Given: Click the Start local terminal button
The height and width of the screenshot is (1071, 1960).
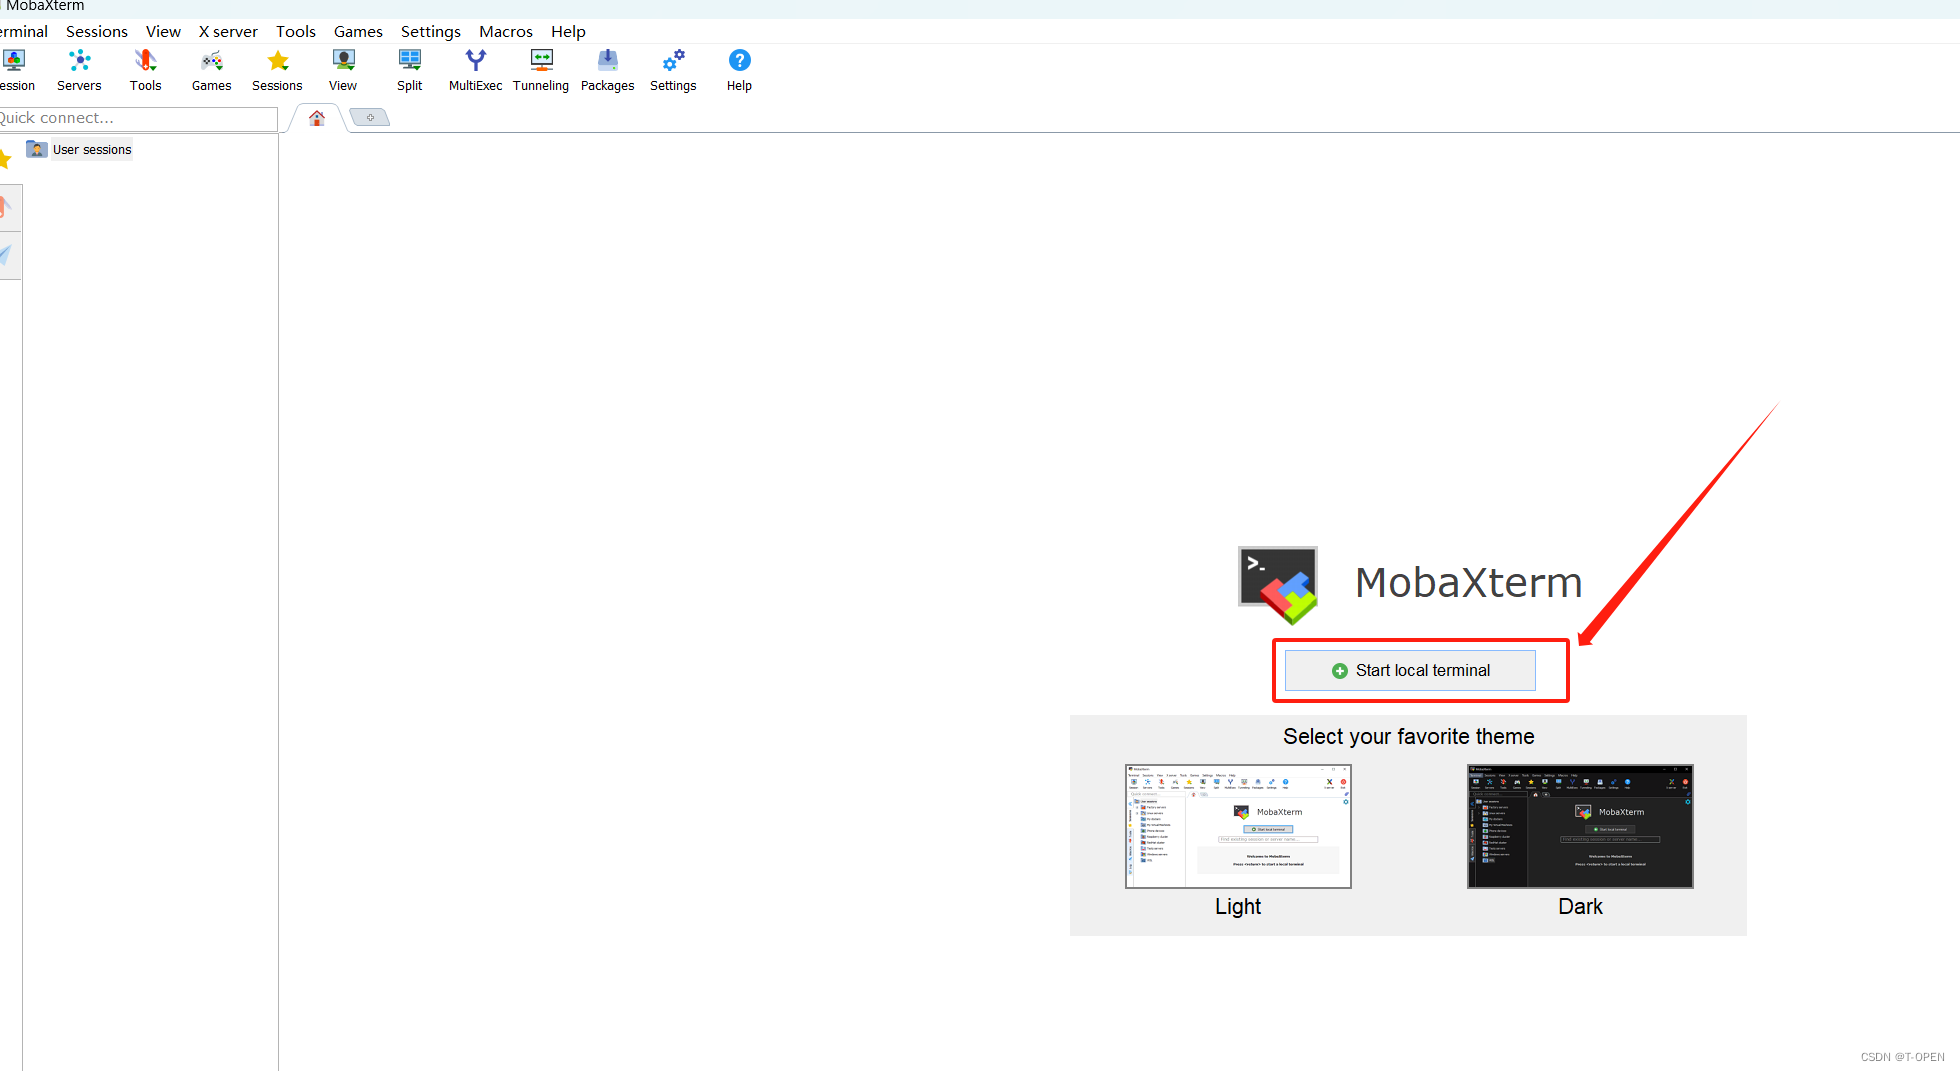Looking at the screenshot, I should 1410,671.
